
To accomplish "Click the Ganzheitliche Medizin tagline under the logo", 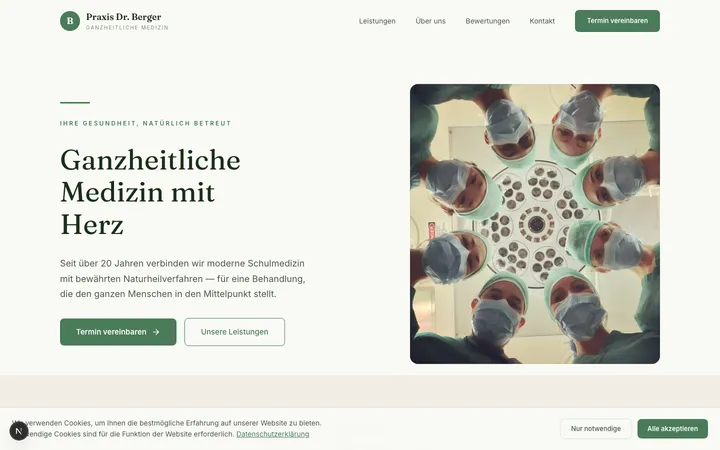I will coord(127,28).
